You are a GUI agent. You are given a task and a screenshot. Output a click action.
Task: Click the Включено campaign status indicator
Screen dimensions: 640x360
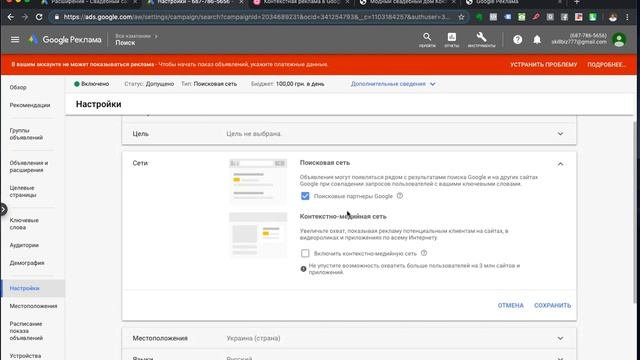pyautogui.click(x=91, y=84)
